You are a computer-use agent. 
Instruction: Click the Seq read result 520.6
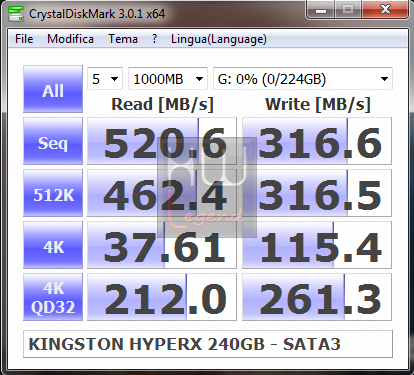coord(162,141)
